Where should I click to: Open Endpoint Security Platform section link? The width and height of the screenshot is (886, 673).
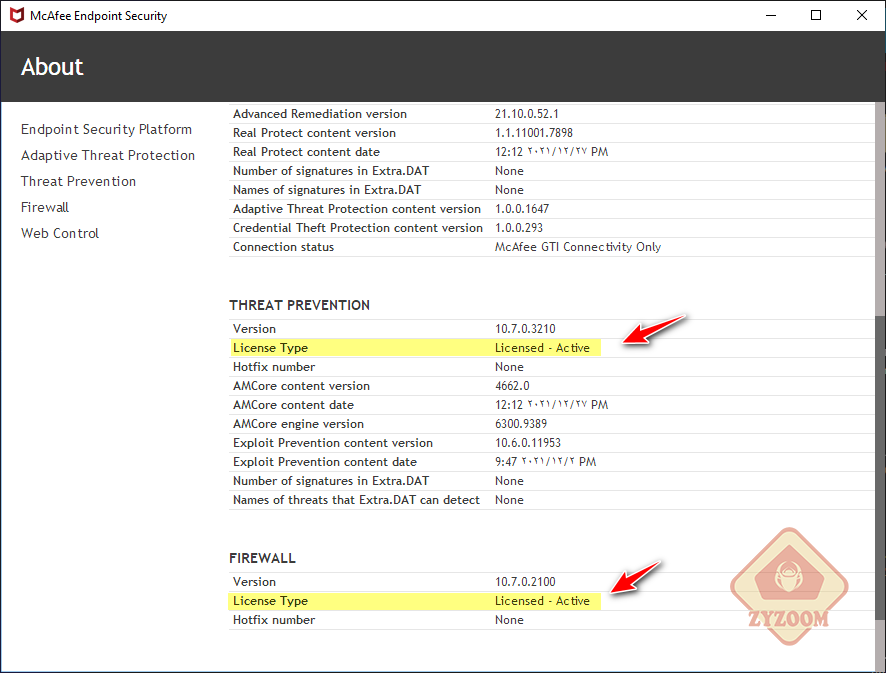(x=106, y=129)
